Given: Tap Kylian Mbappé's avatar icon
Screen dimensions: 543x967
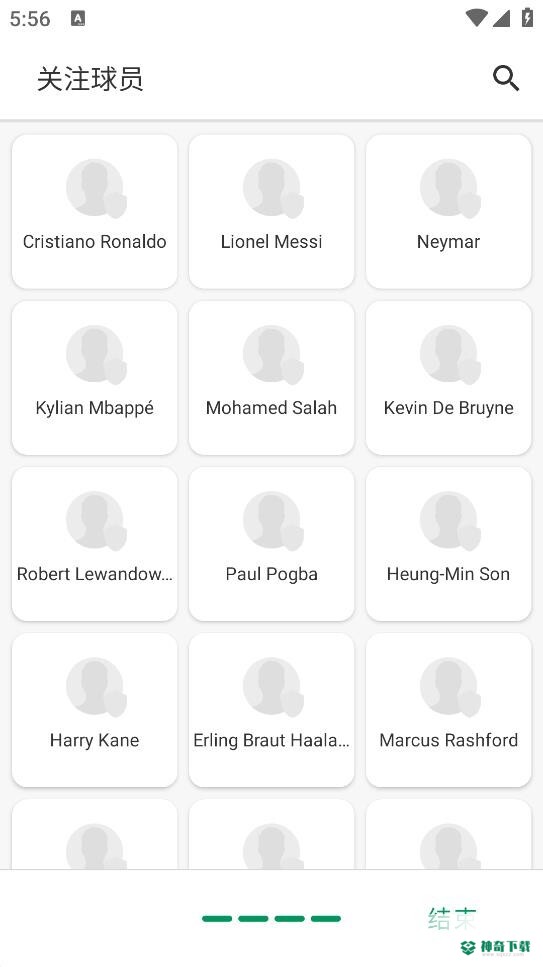Looking at the screenshot, I should pos(96,355).
